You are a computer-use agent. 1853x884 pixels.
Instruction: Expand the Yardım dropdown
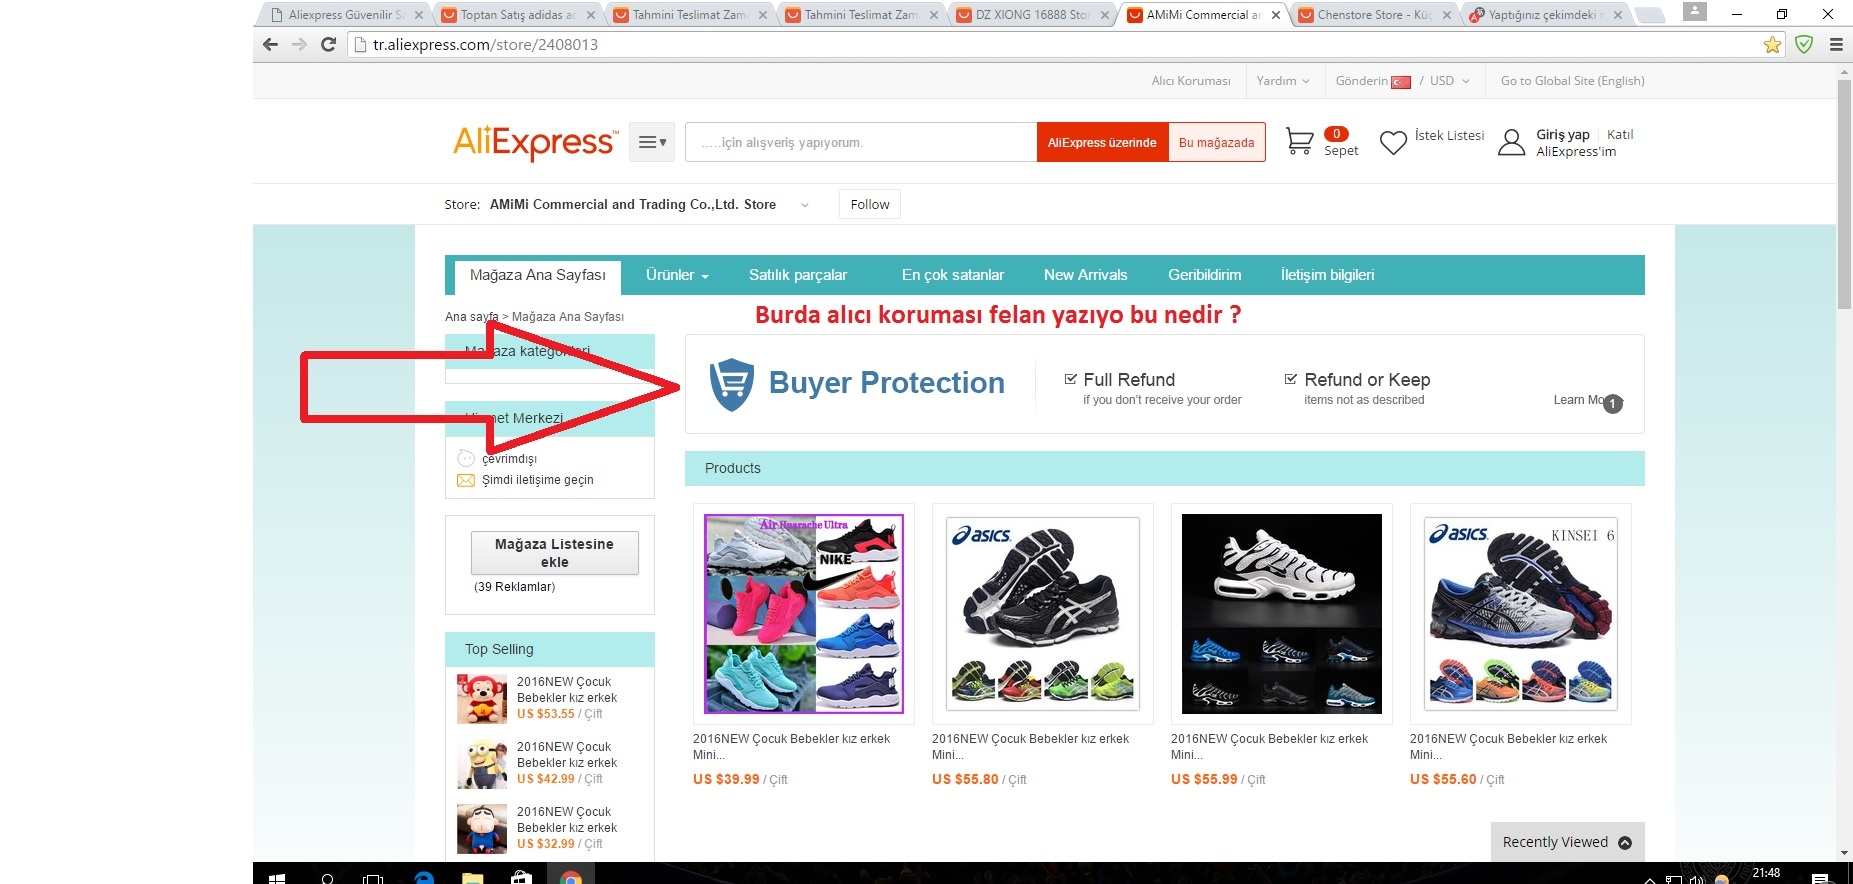(1283, 81)
